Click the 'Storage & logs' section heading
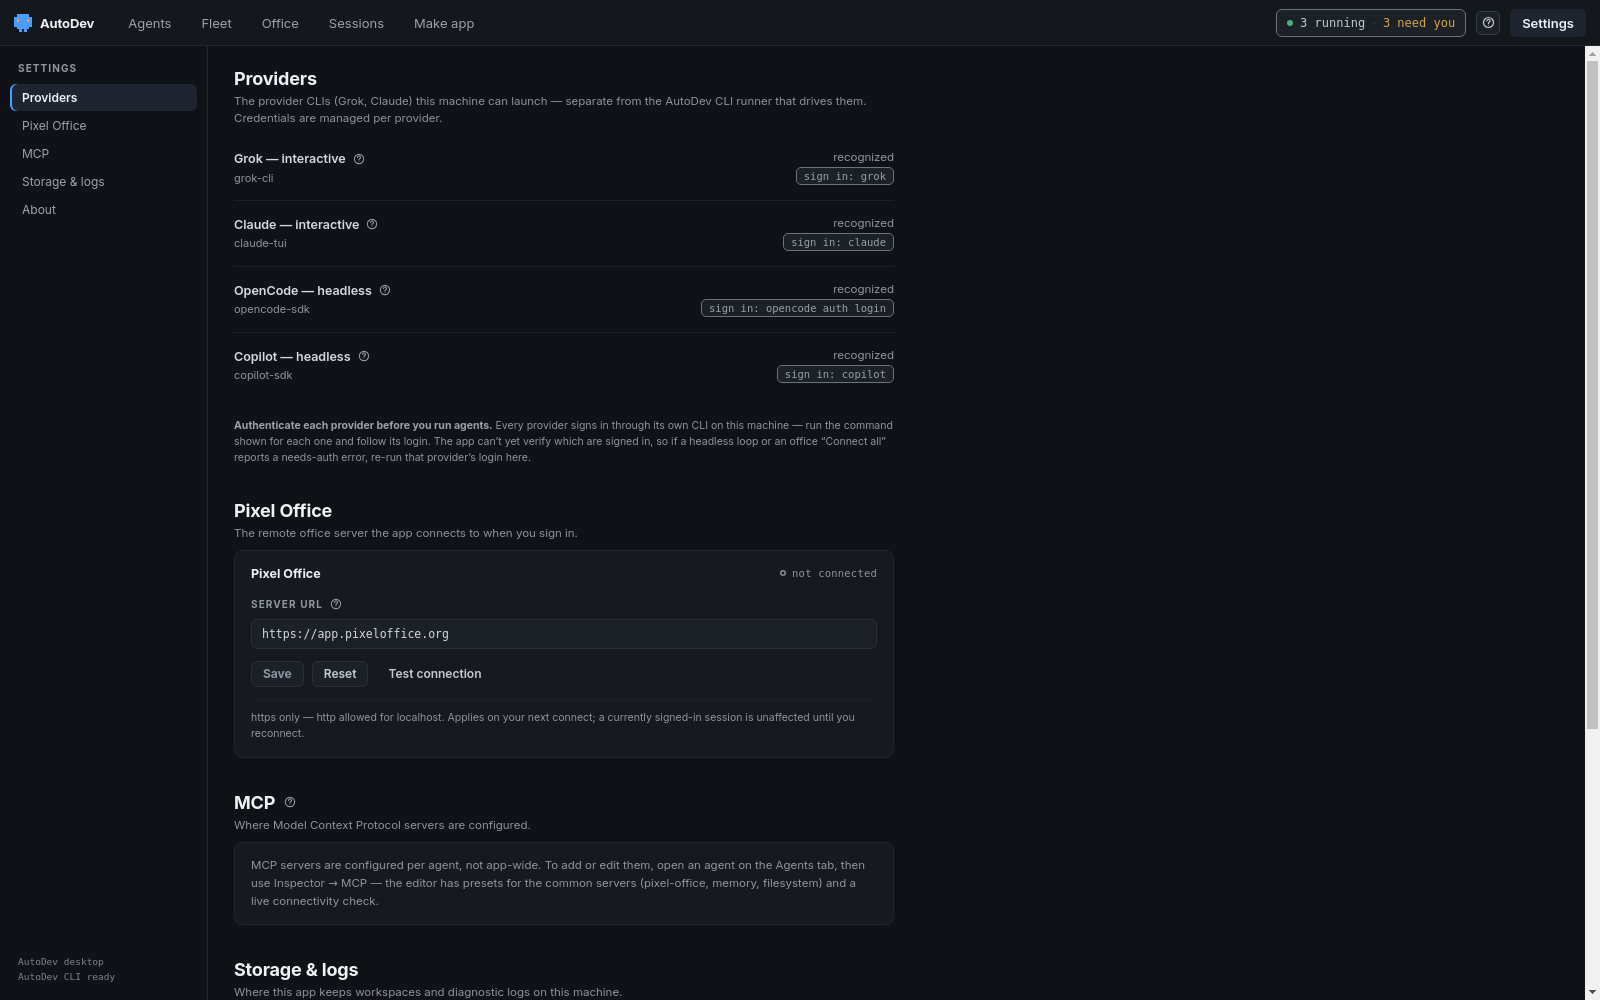Screen dimensions: 1600x1000 click(x=296, y=970)
